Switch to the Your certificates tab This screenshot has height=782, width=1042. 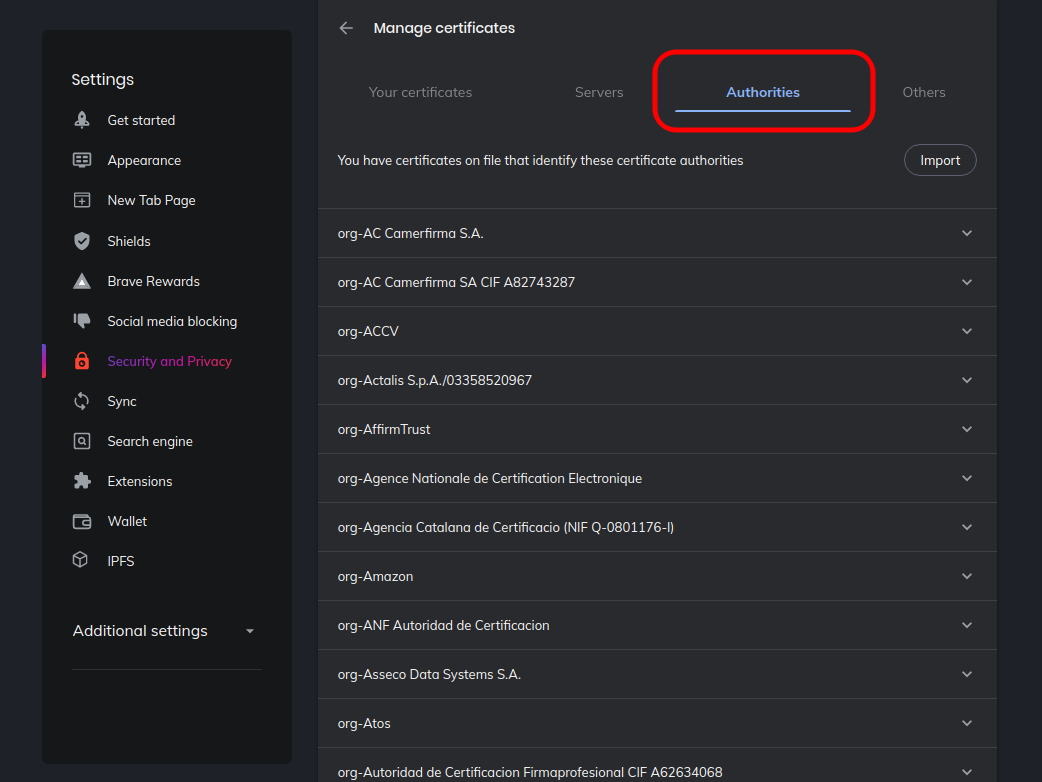point(420,92)
